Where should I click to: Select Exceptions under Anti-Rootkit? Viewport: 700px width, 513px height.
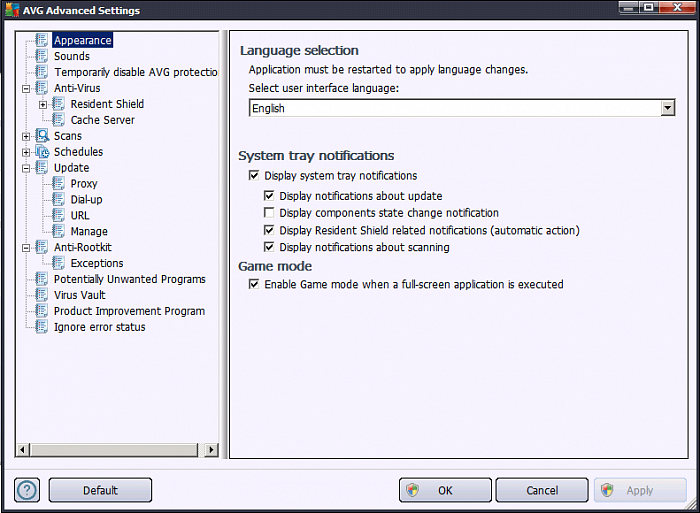pyautogui.click(x=97, y=263)
